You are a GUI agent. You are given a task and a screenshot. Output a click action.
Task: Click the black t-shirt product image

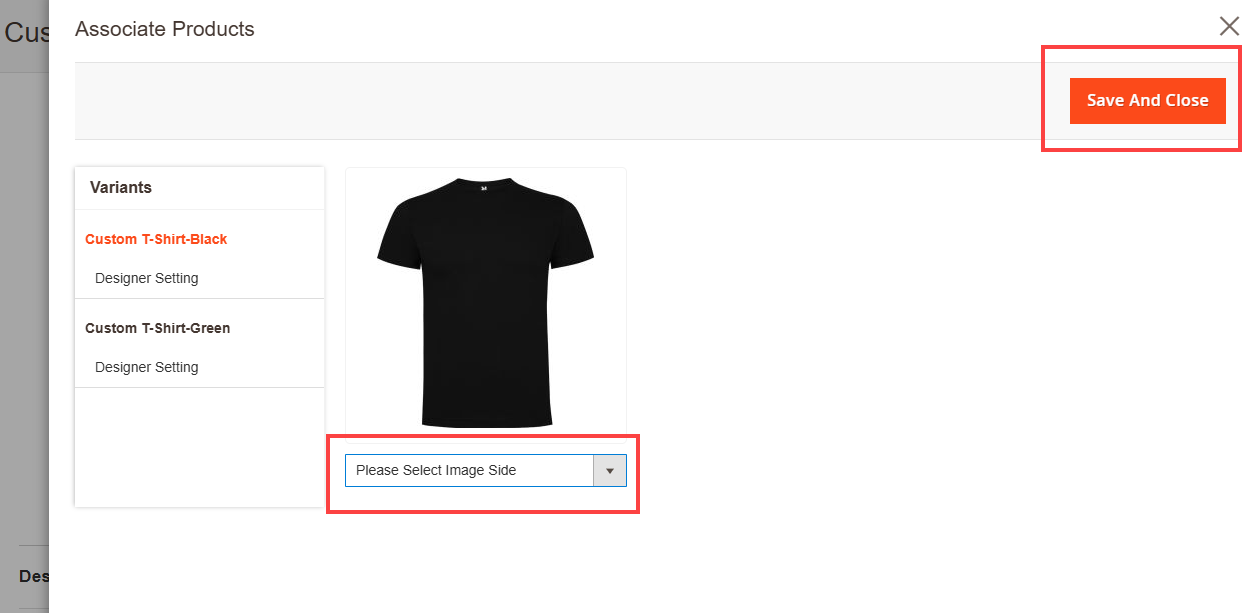(x=485, y=300)
